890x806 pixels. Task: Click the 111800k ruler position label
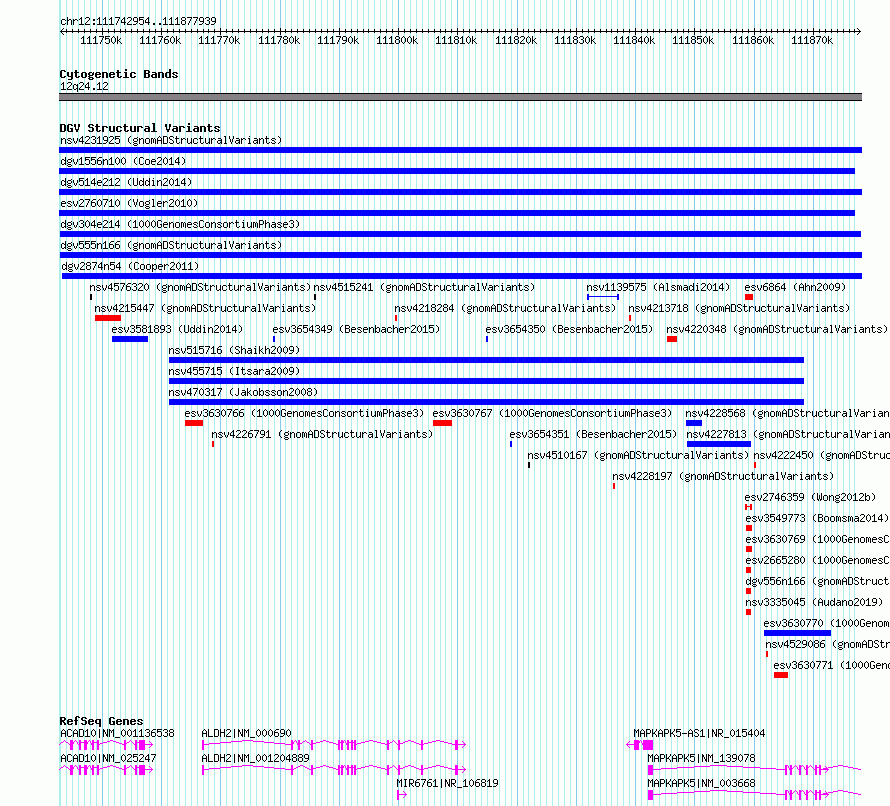tap(397, 40)
